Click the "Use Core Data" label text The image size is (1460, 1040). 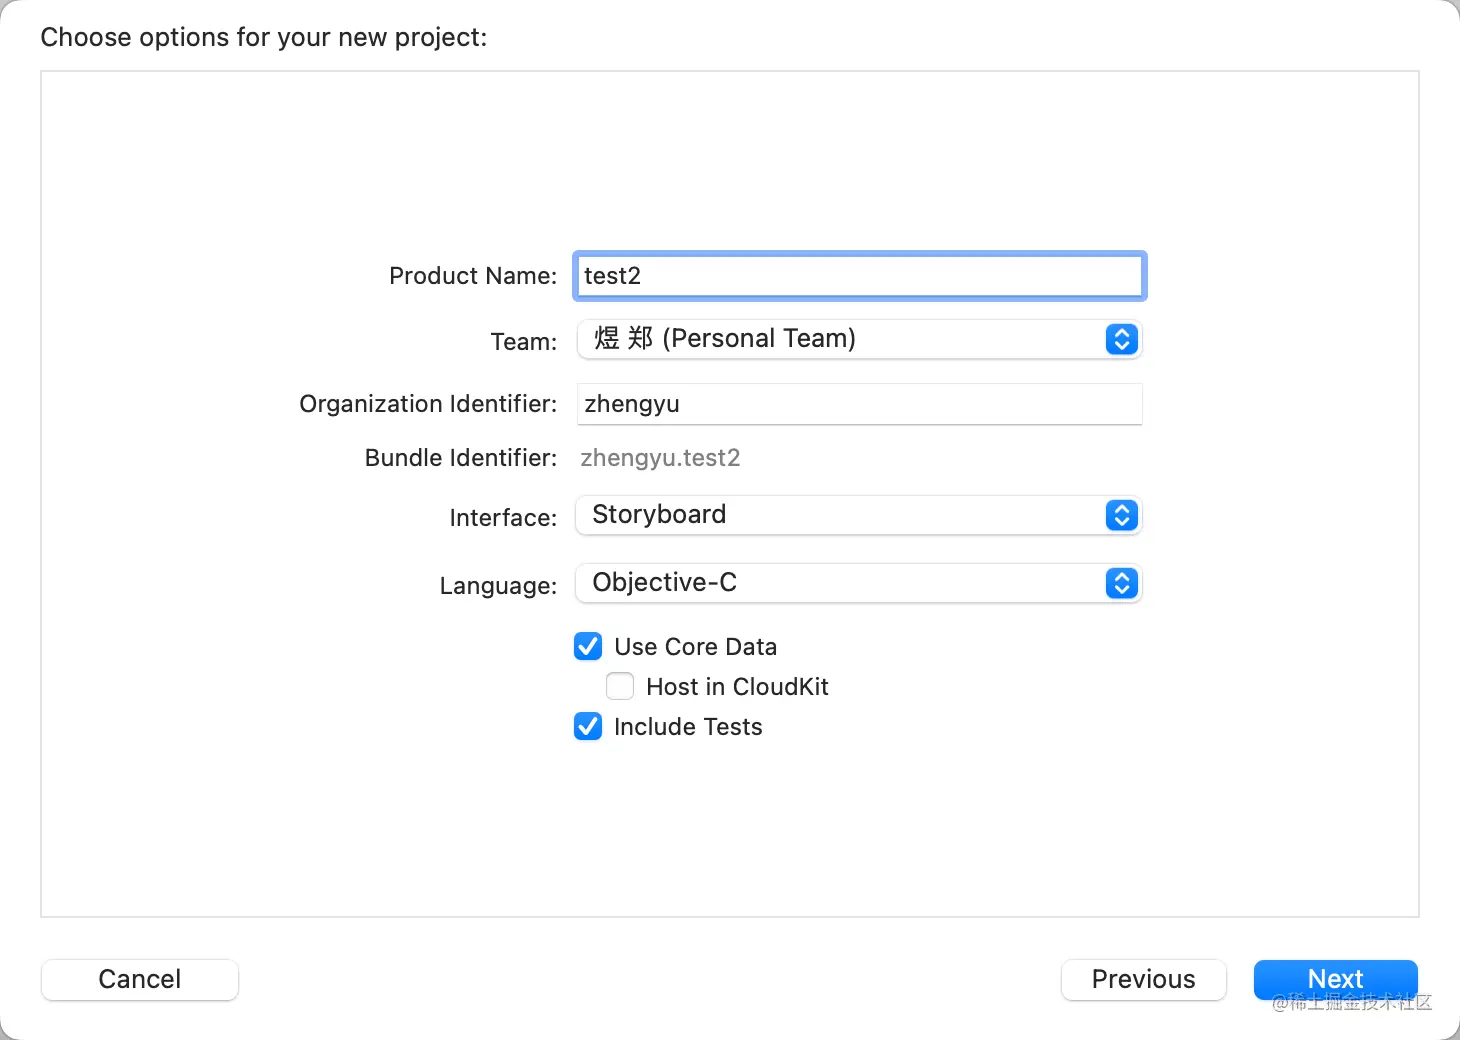point(695,647)
